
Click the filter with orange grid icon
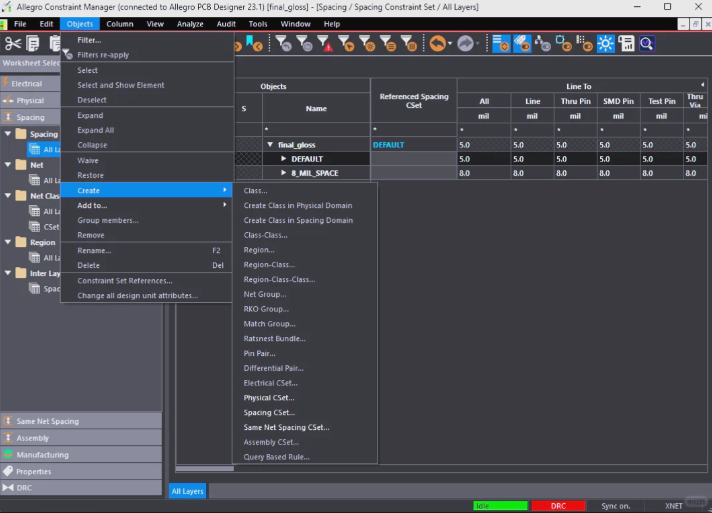click(409, 44)
